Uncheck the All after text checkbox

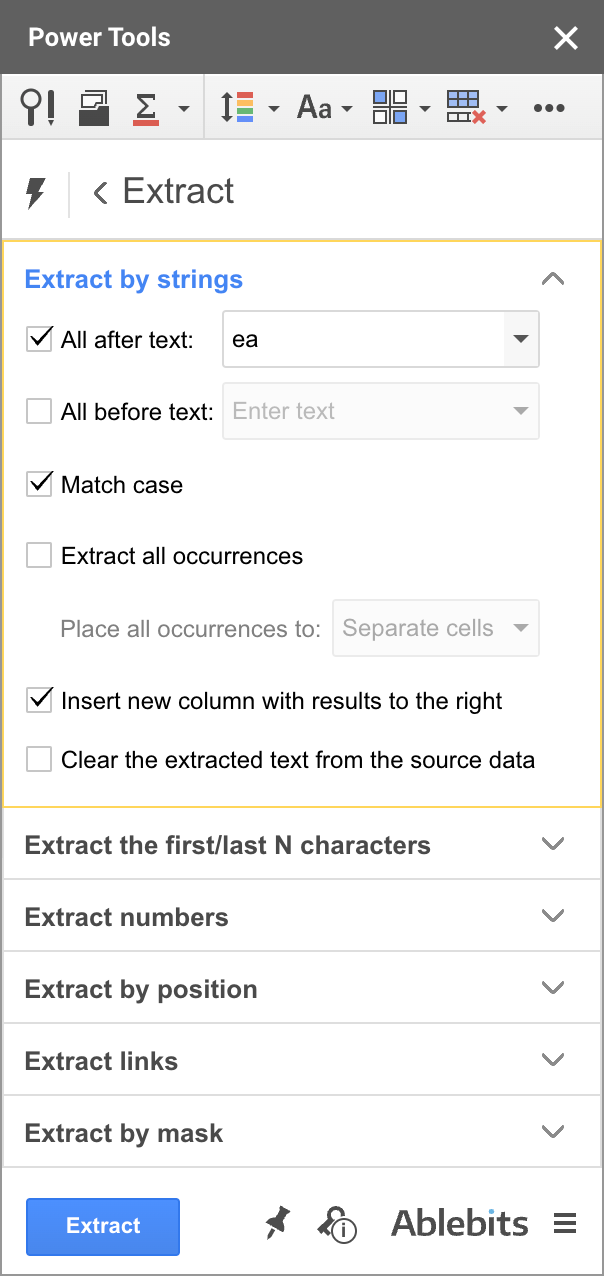[x=39, y=339]
